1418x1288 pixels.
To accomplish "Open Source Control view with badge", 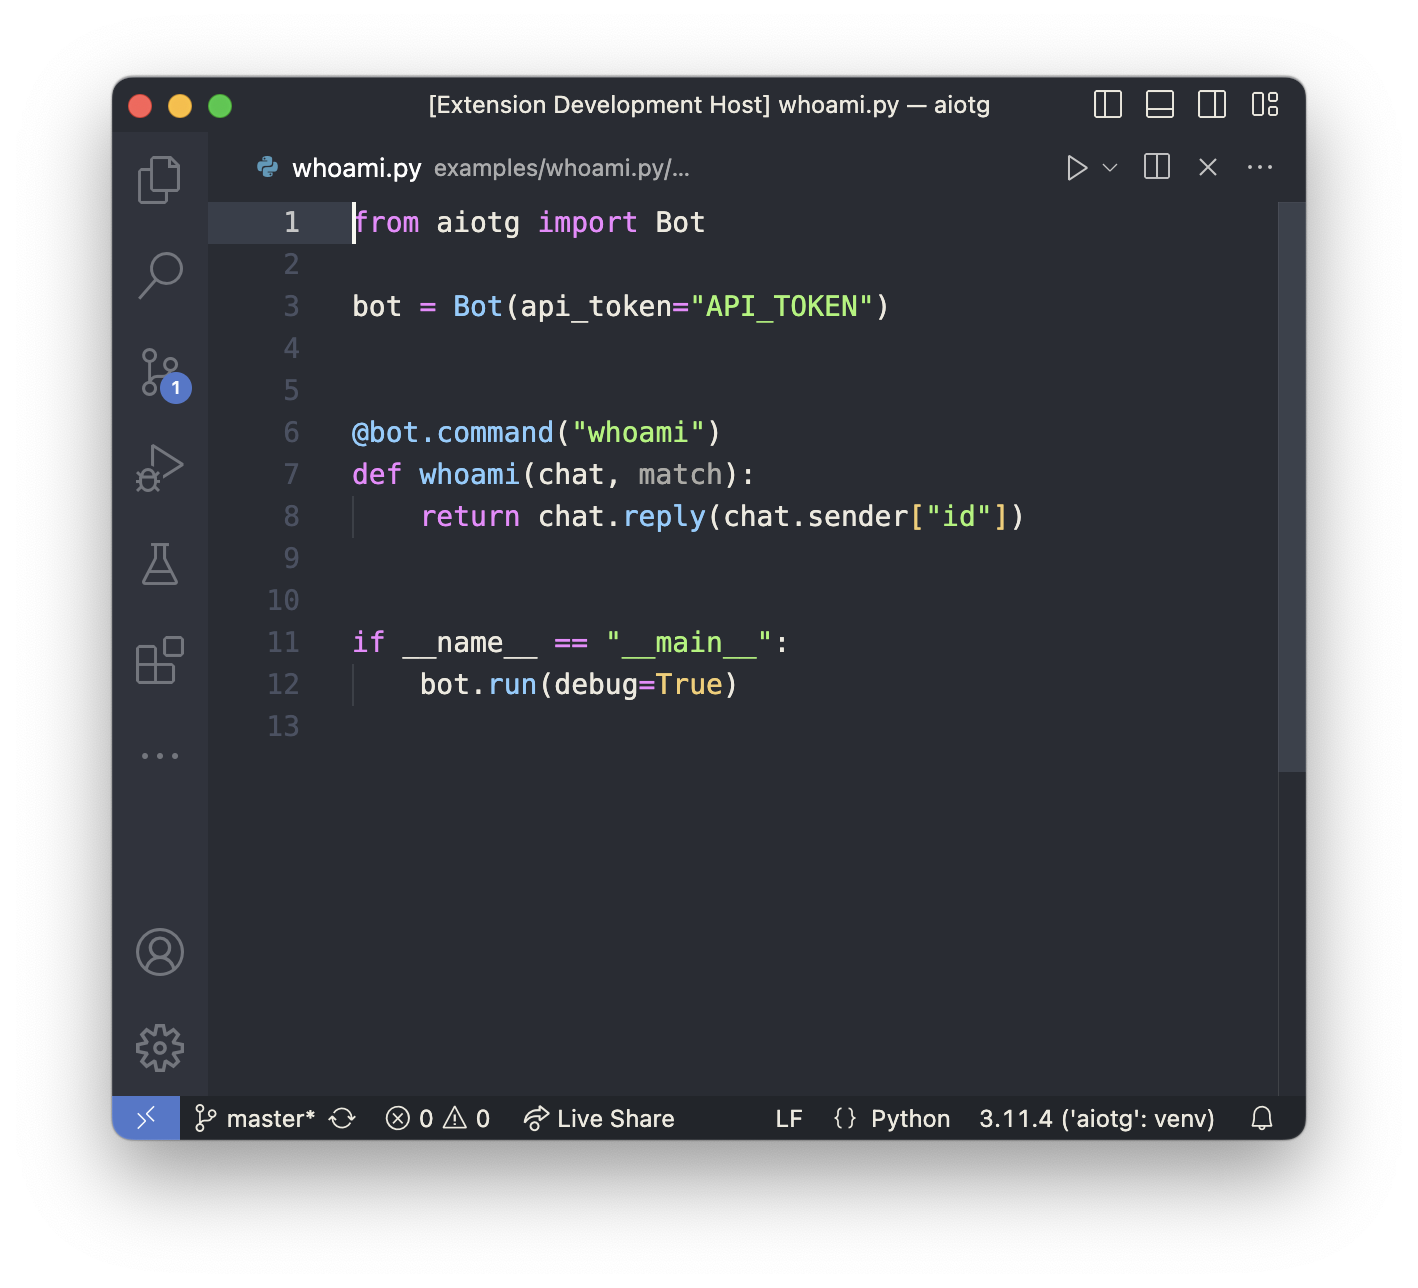I will click(x=163, y=374).
